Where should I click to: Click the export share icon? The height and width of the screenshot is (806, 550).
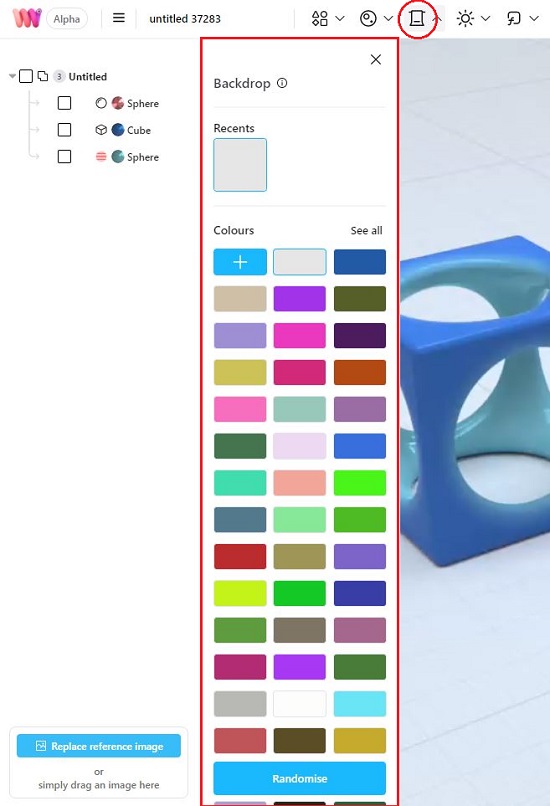(514, 19)
